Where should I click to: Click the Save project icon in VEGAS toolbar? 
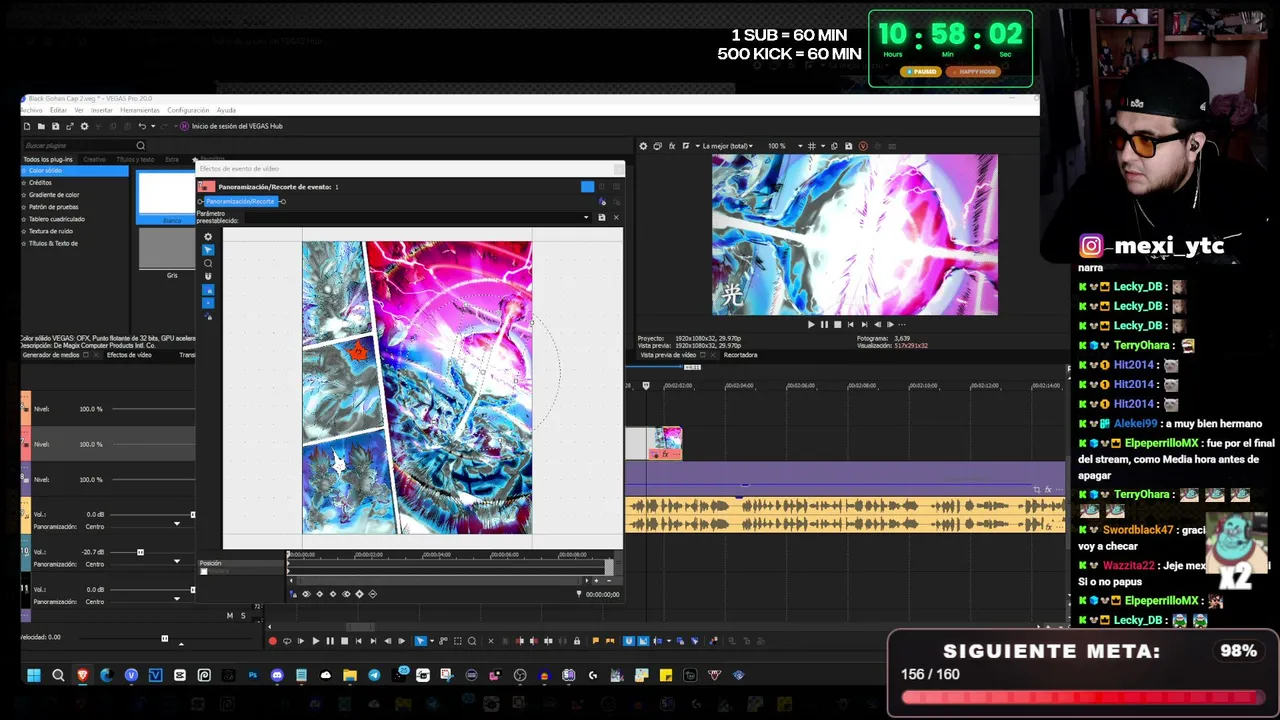[55, 126]
